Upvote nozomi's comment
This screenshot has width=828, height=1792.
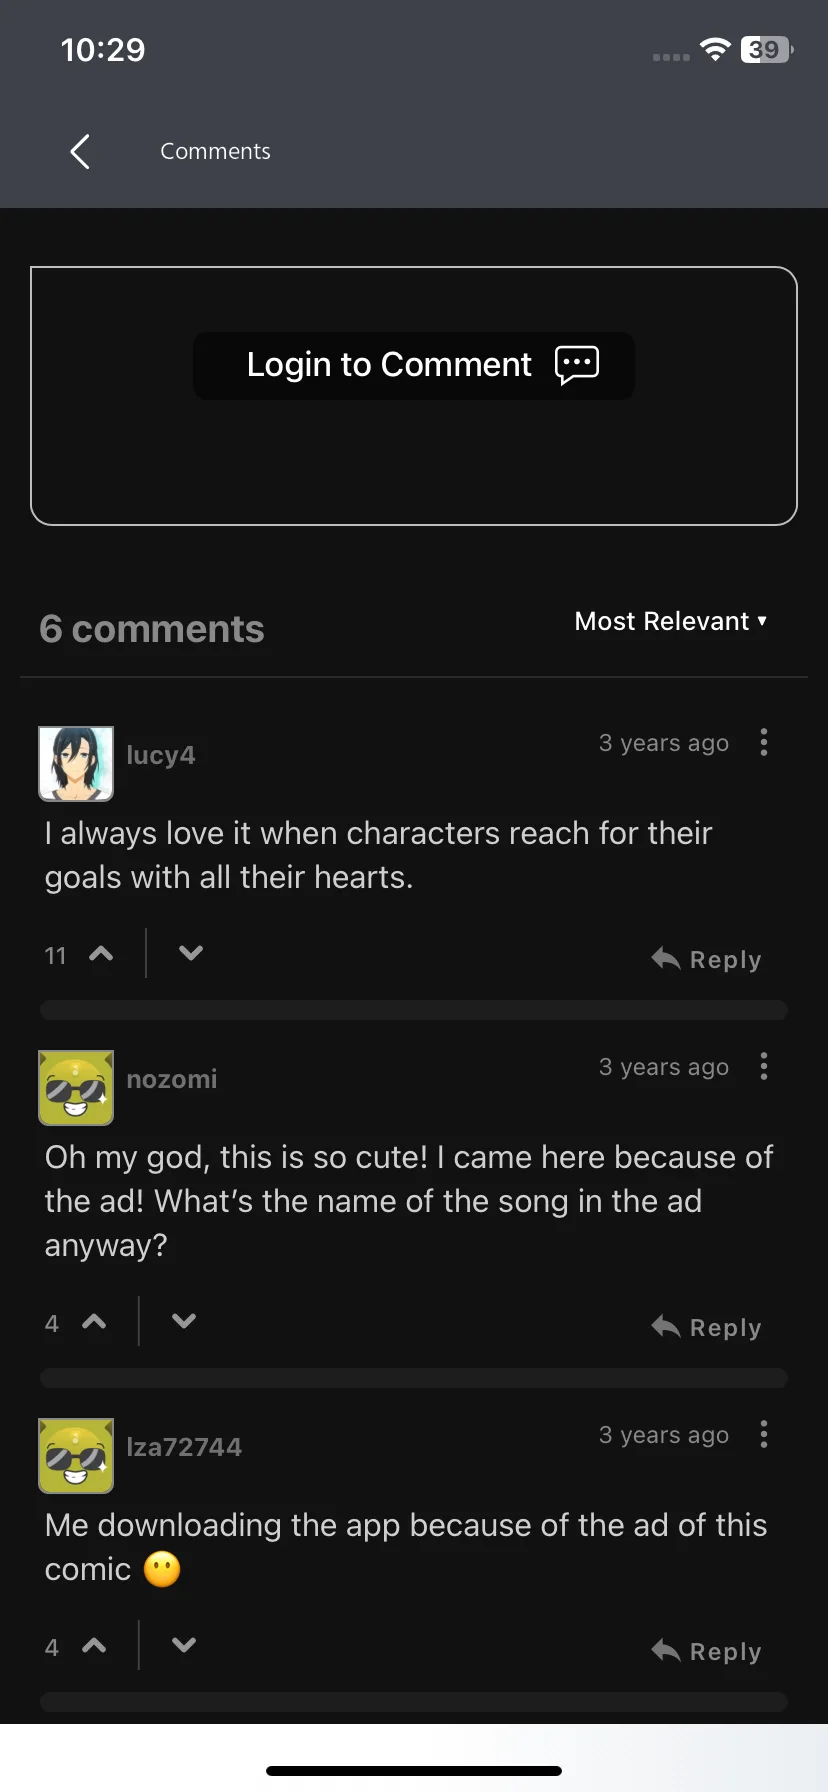coord(95,1322)
